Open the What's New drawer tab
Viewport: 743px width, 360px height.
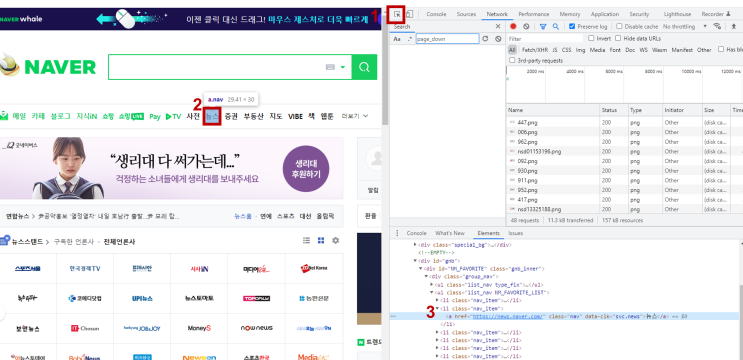[450, 233]
